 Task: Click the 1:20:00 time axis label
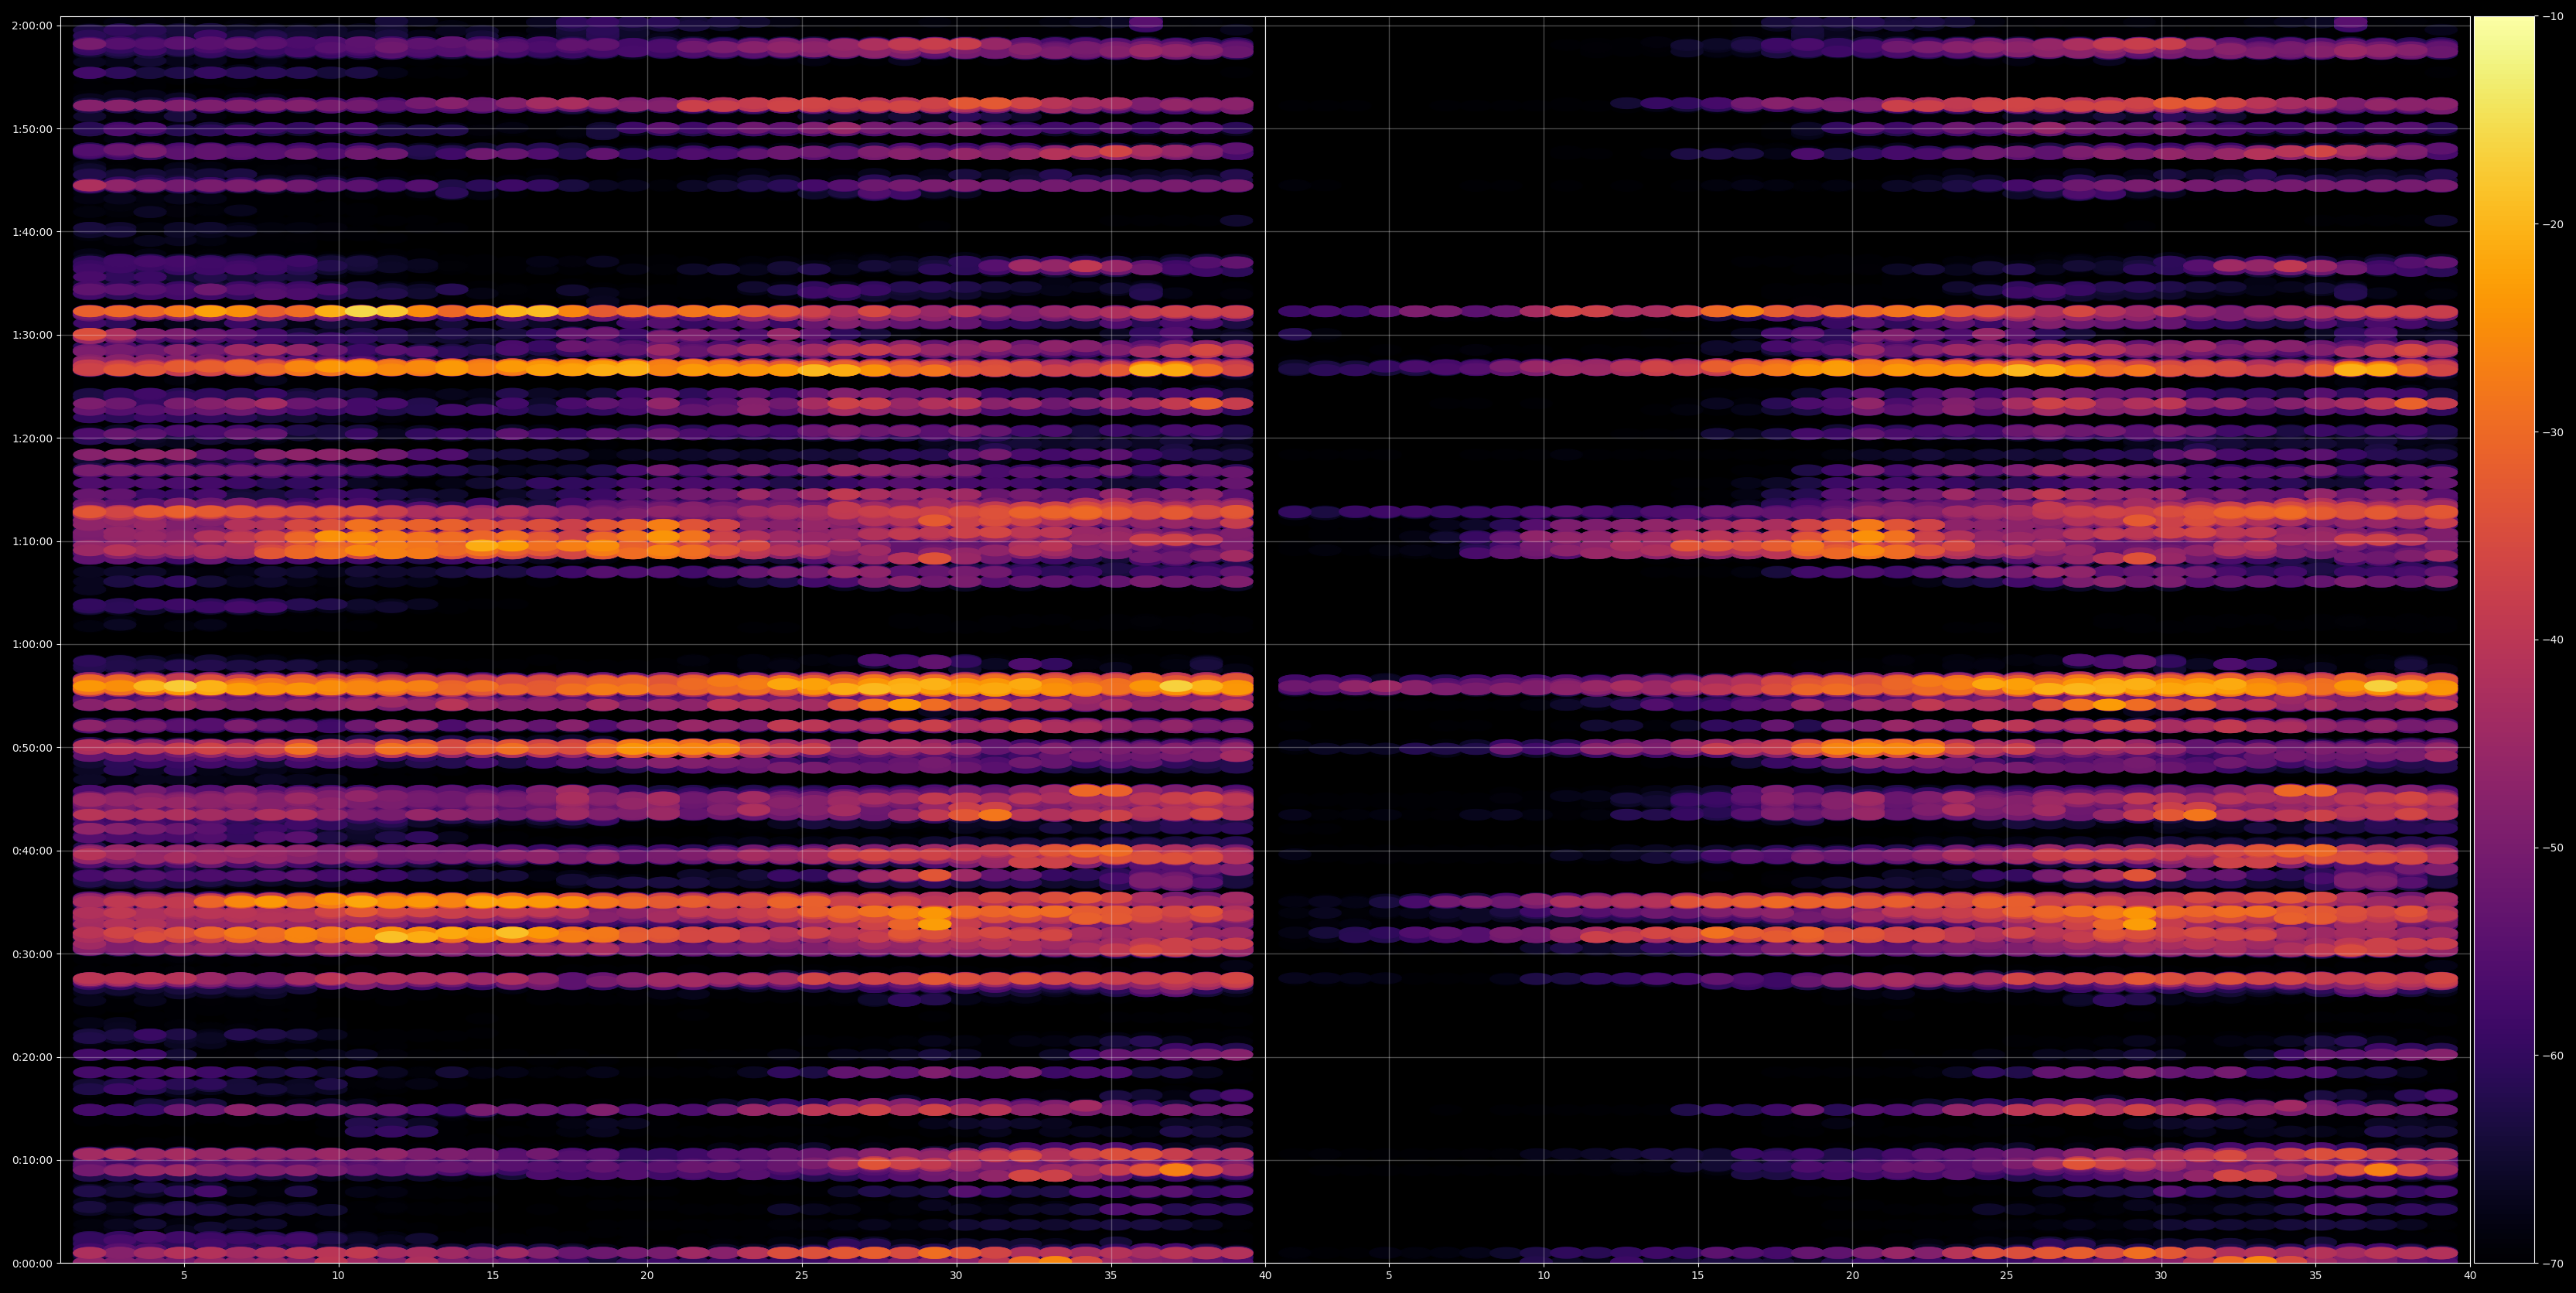[x=33, y=438]
